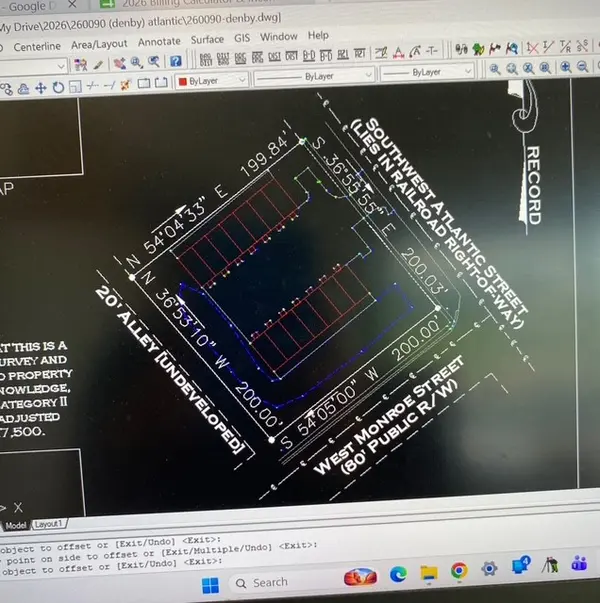
Task: Open the Centerline menu
Action: coord(37,47)
